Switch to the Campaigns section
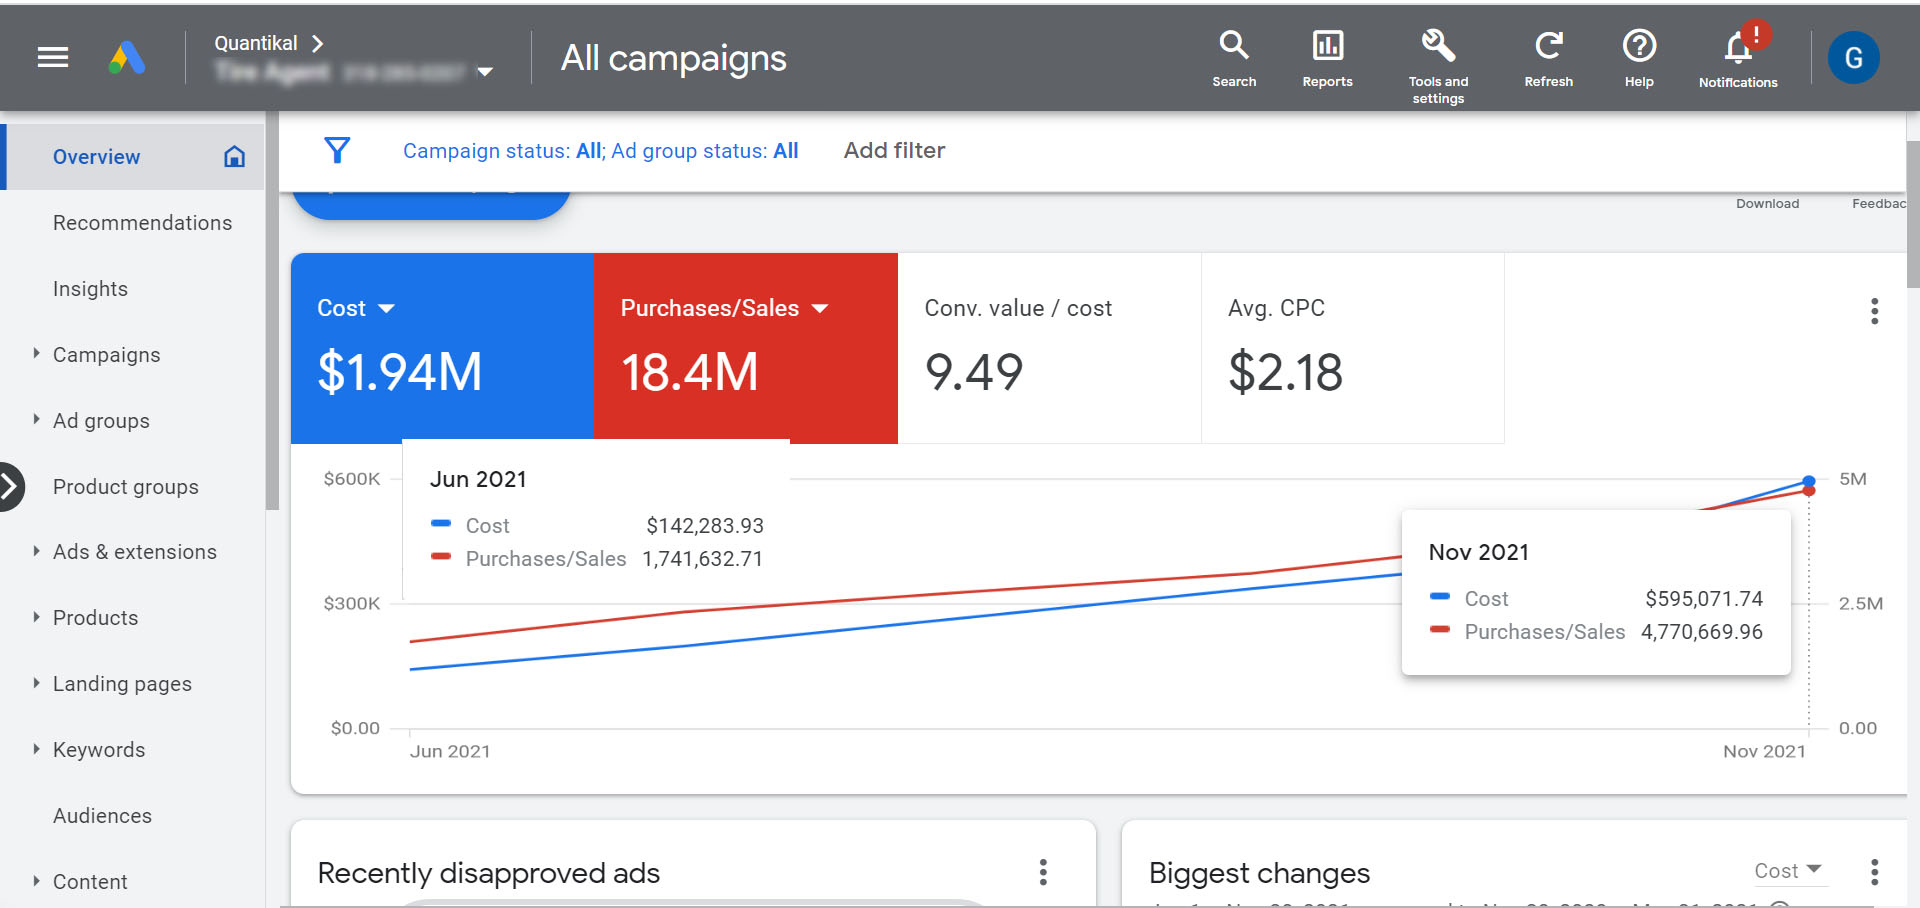 coord(106,354)
